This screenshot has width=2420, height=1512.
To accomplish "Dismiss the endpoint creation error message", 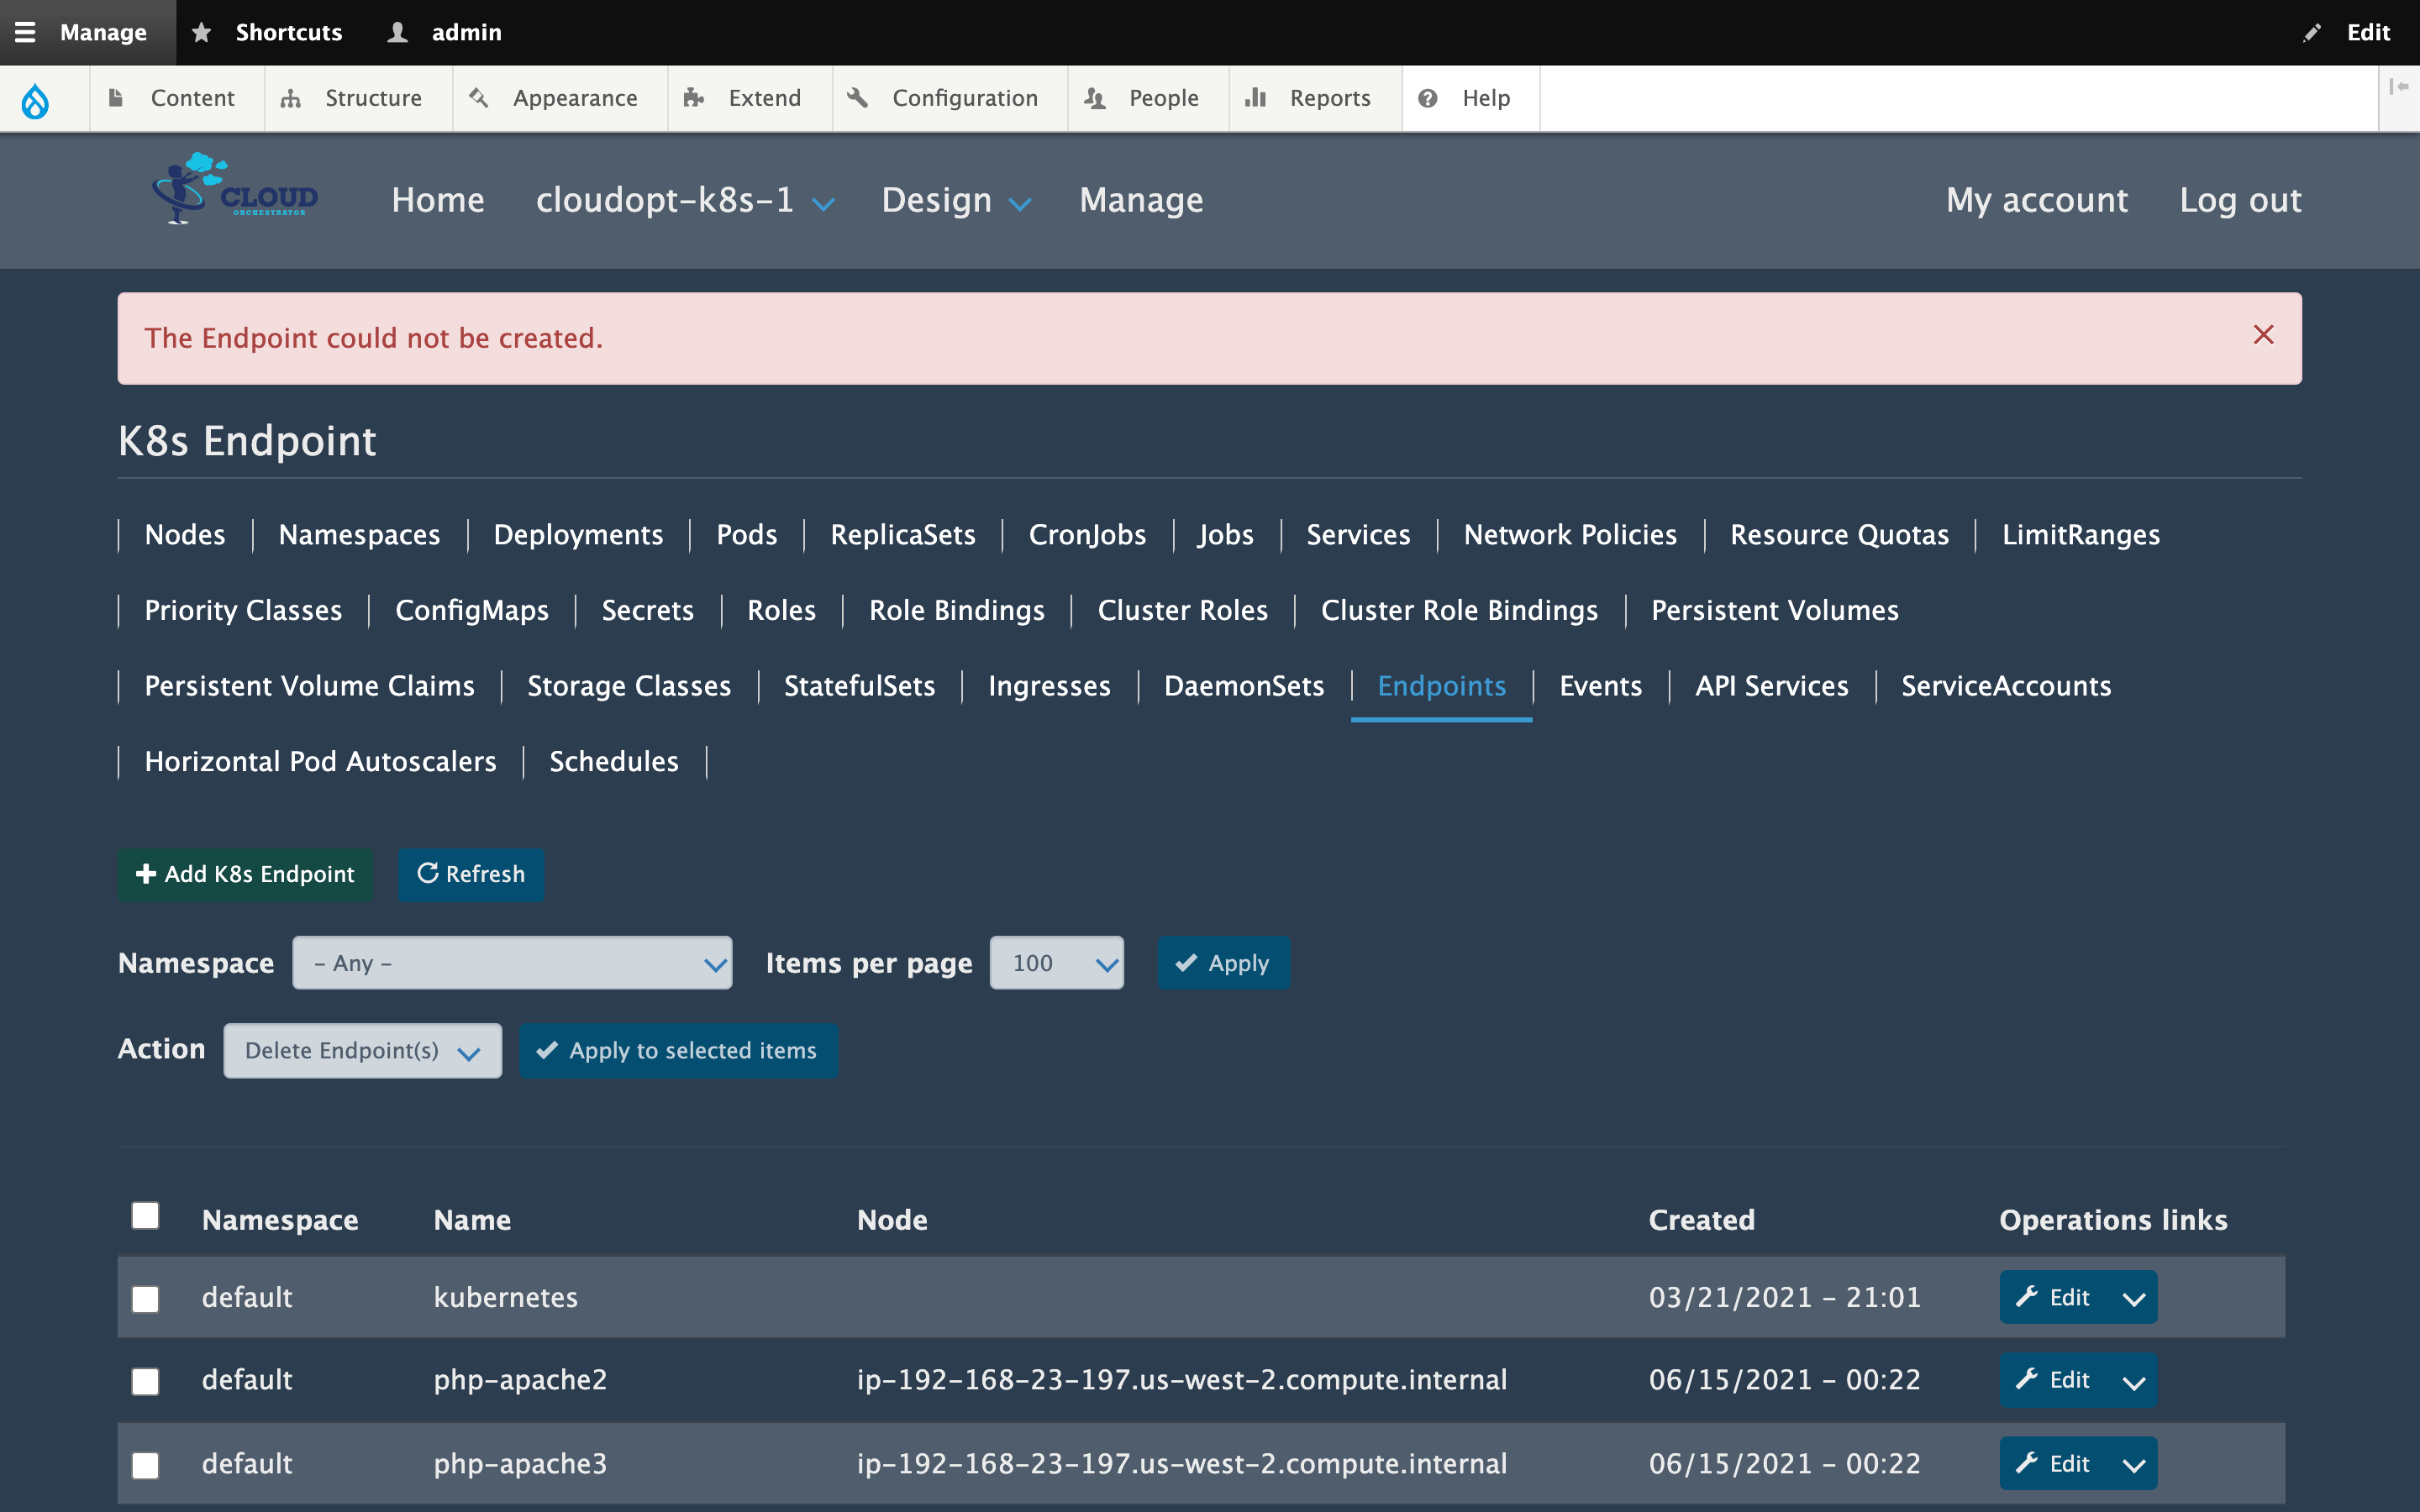I will pos(2263,336).
